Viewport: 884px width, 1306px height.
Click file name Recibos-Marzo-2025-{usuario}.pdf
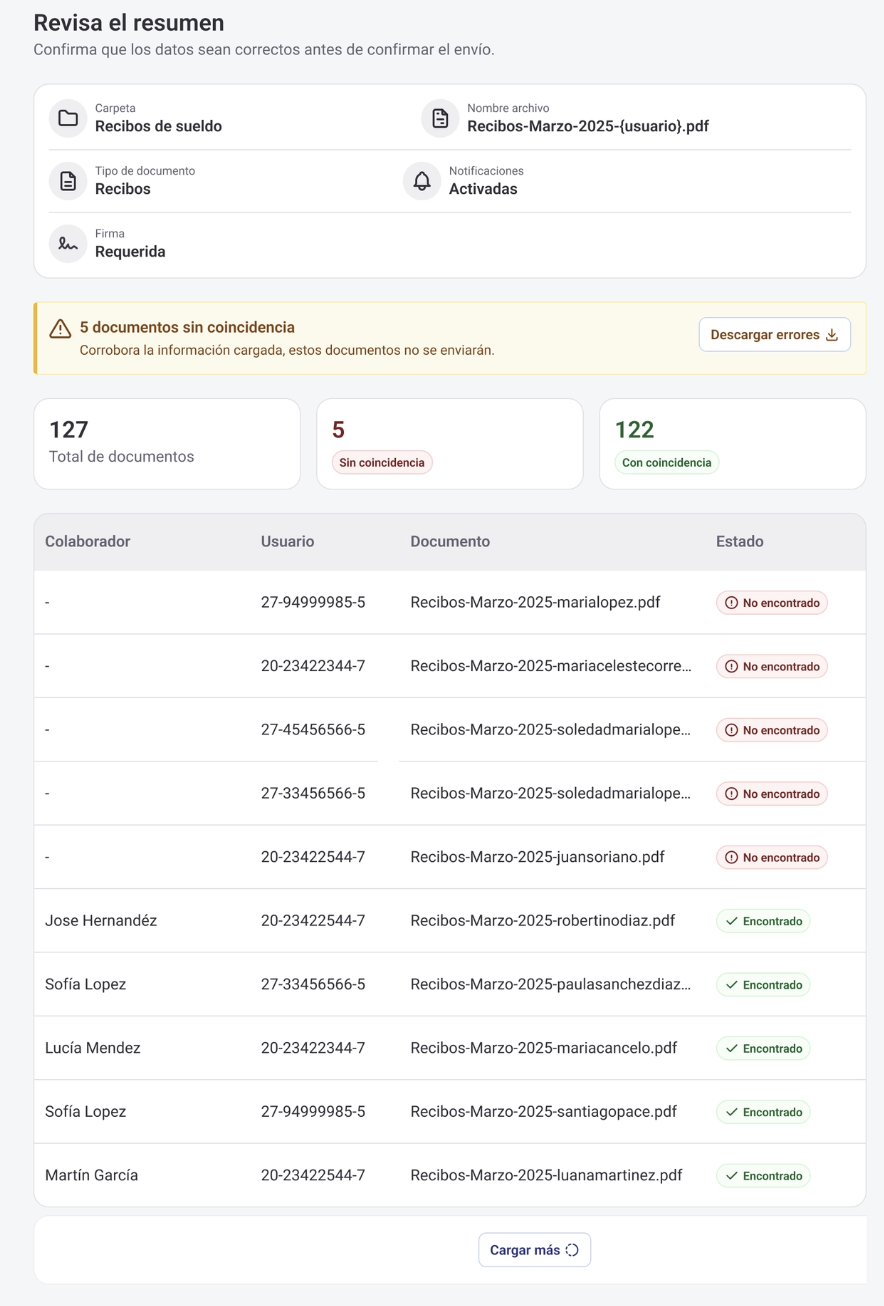pyautogui.click(x=588, y=127)
